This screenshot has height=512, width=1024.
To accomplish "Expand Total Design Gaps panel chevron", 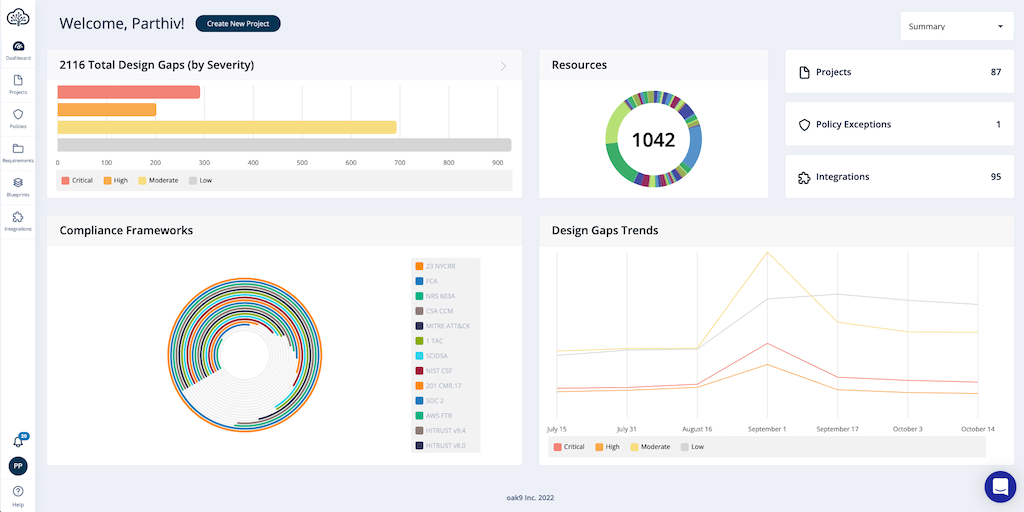I will 503,66.
